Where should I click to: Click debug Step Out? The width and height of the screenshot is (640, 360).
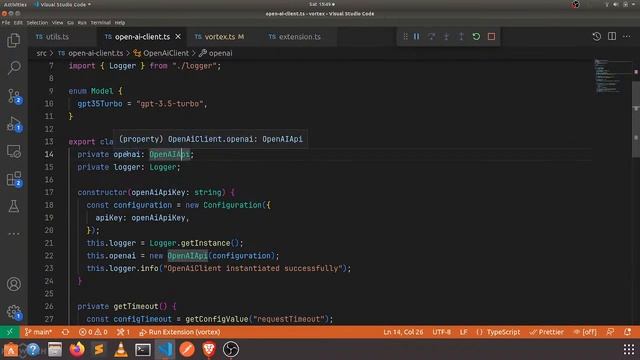(x=461, y=37)
